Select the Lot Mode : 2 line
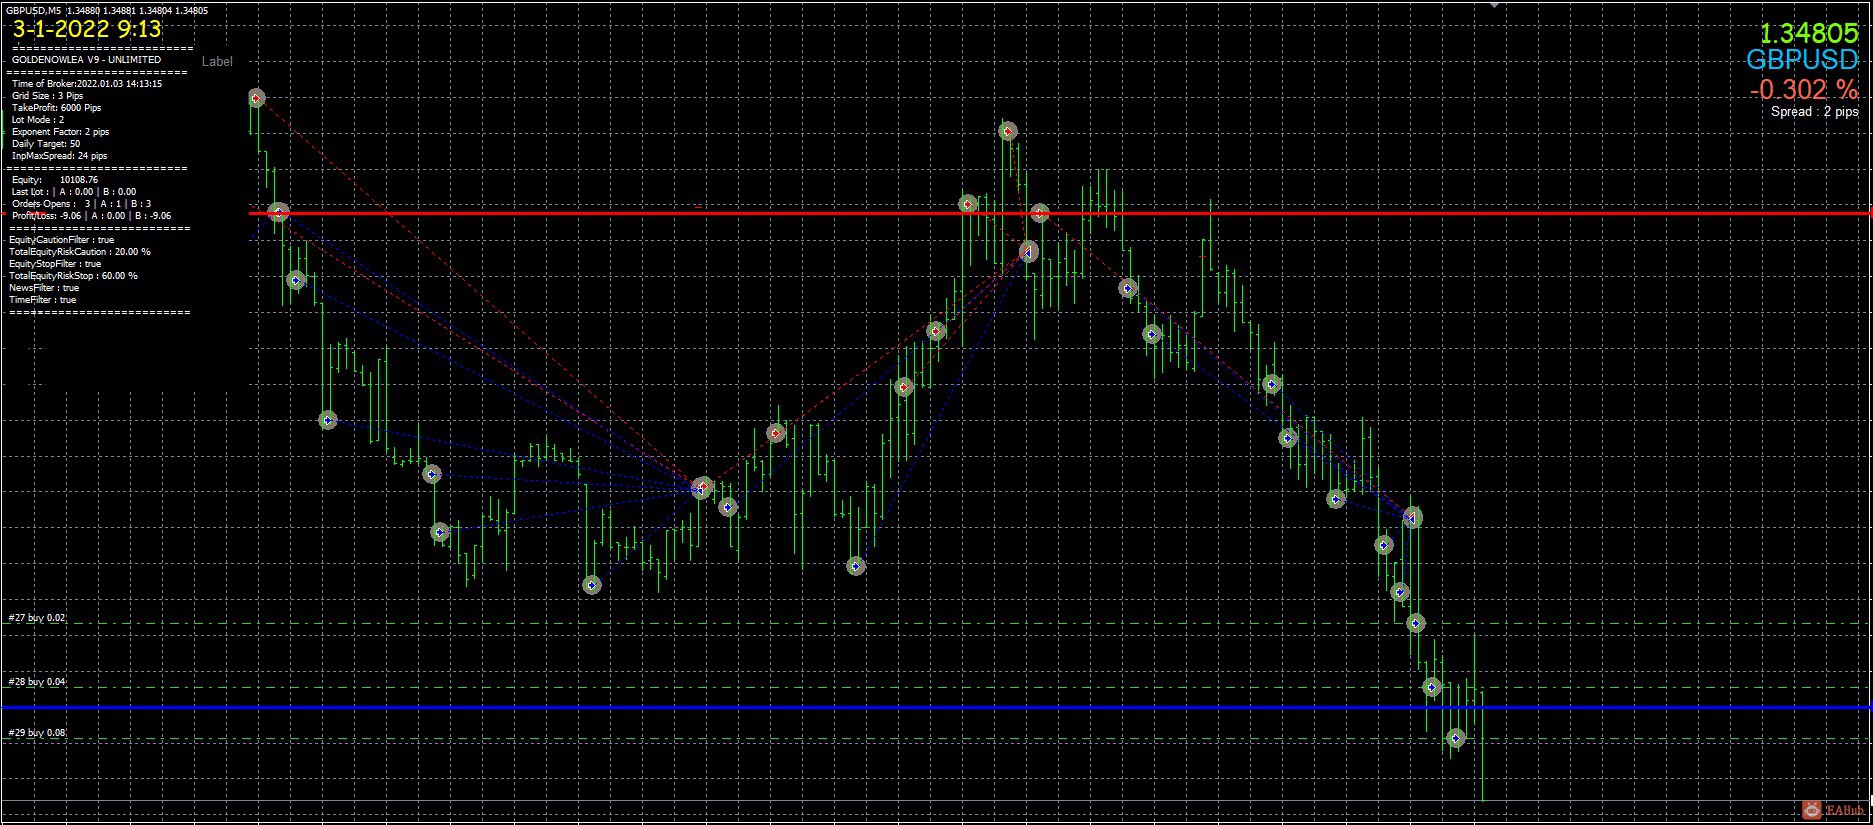The height and width of the screenshot is (825, 1873). (38, 120)
